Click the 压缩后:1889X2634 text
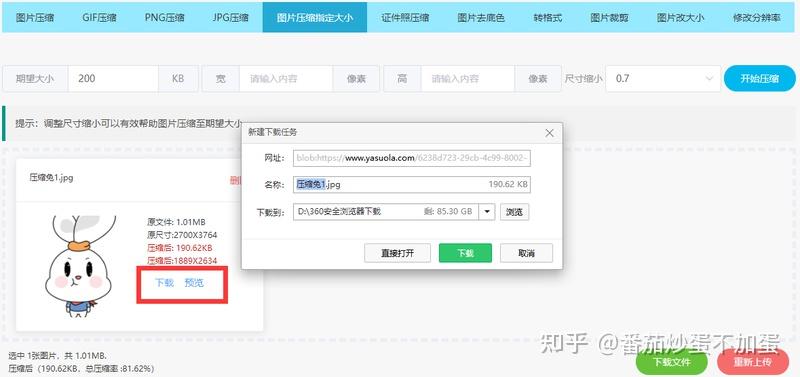This screenshot has height=377, width=800. point(182,261)
